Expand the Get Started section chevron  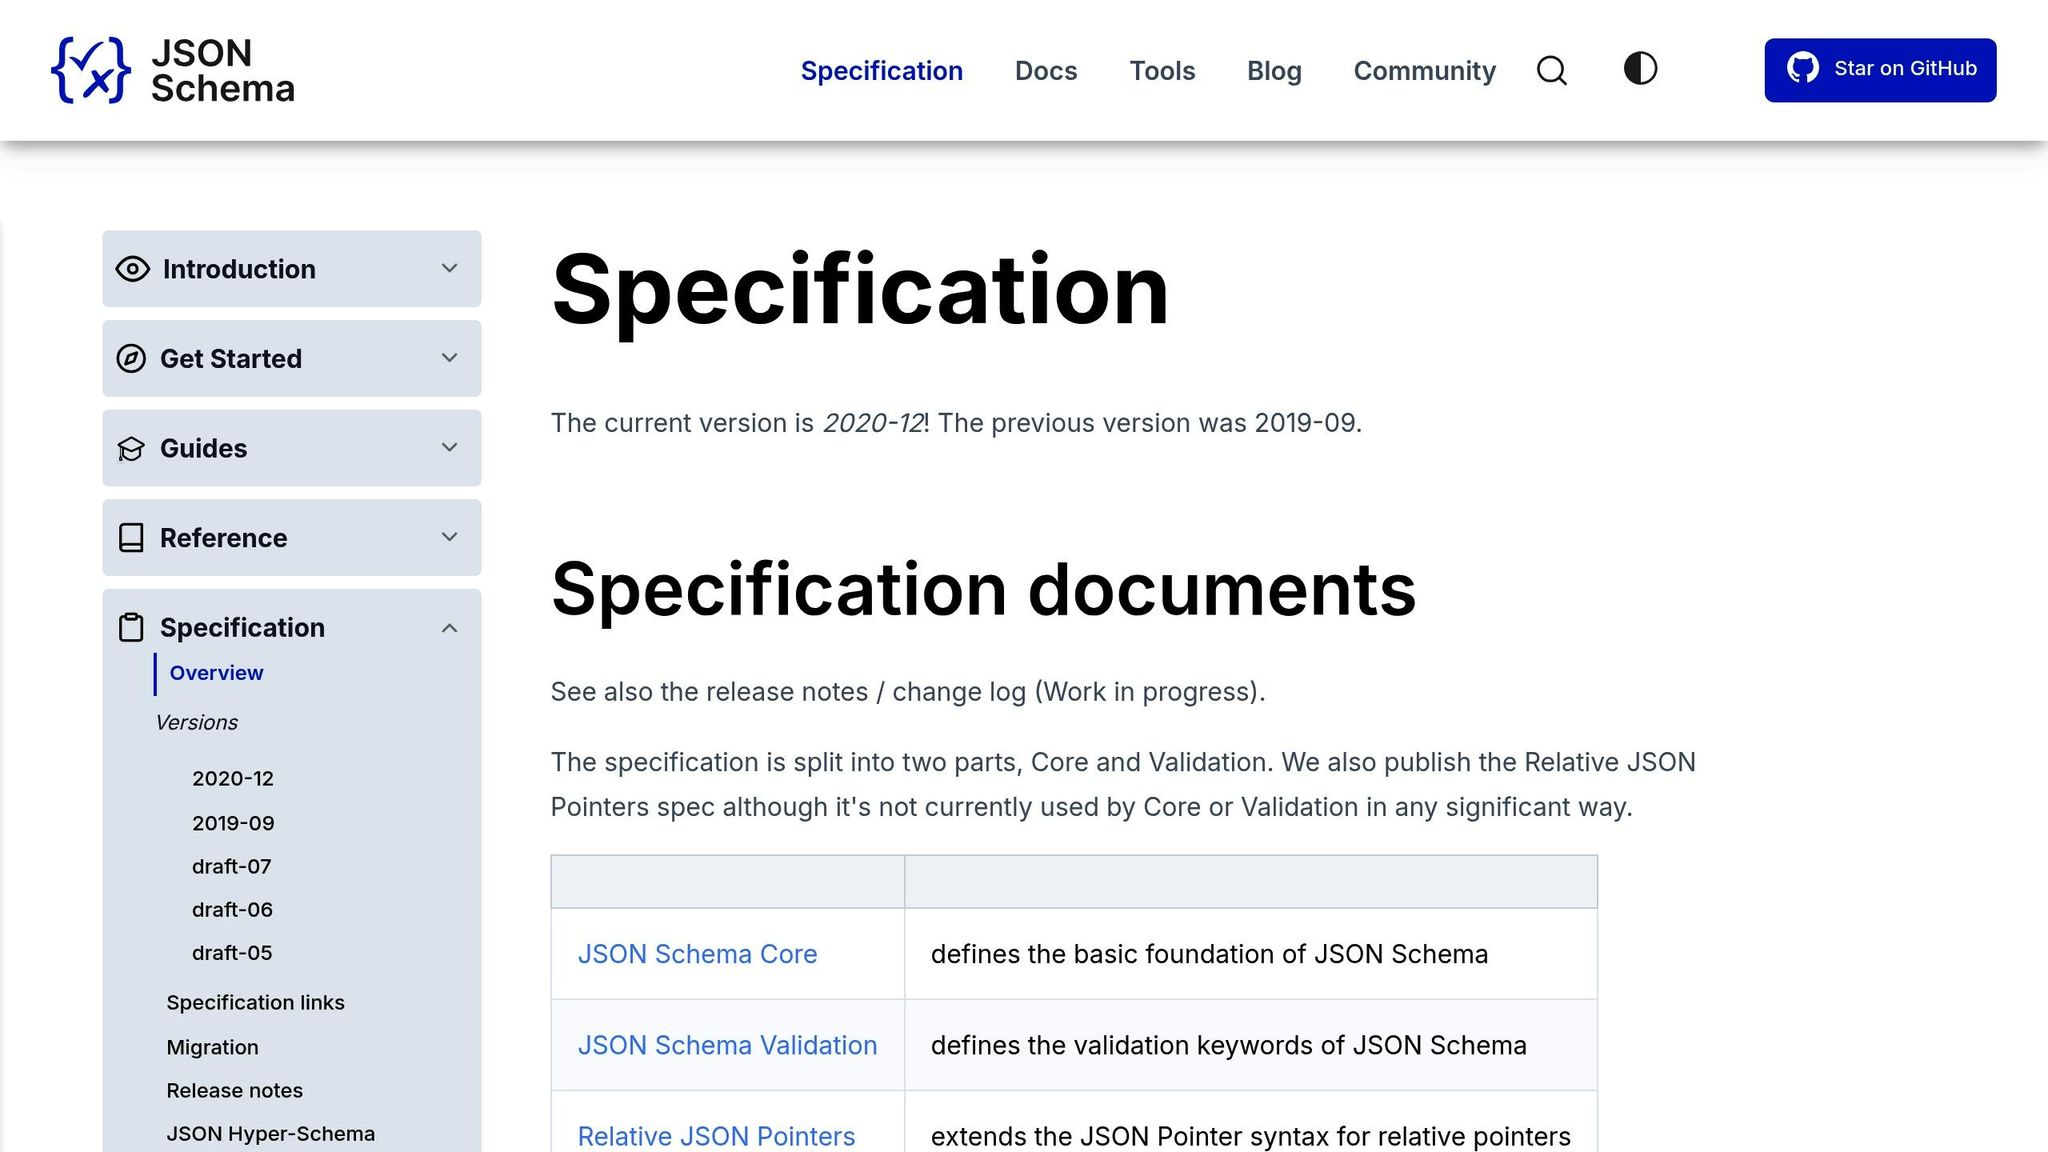450,358
